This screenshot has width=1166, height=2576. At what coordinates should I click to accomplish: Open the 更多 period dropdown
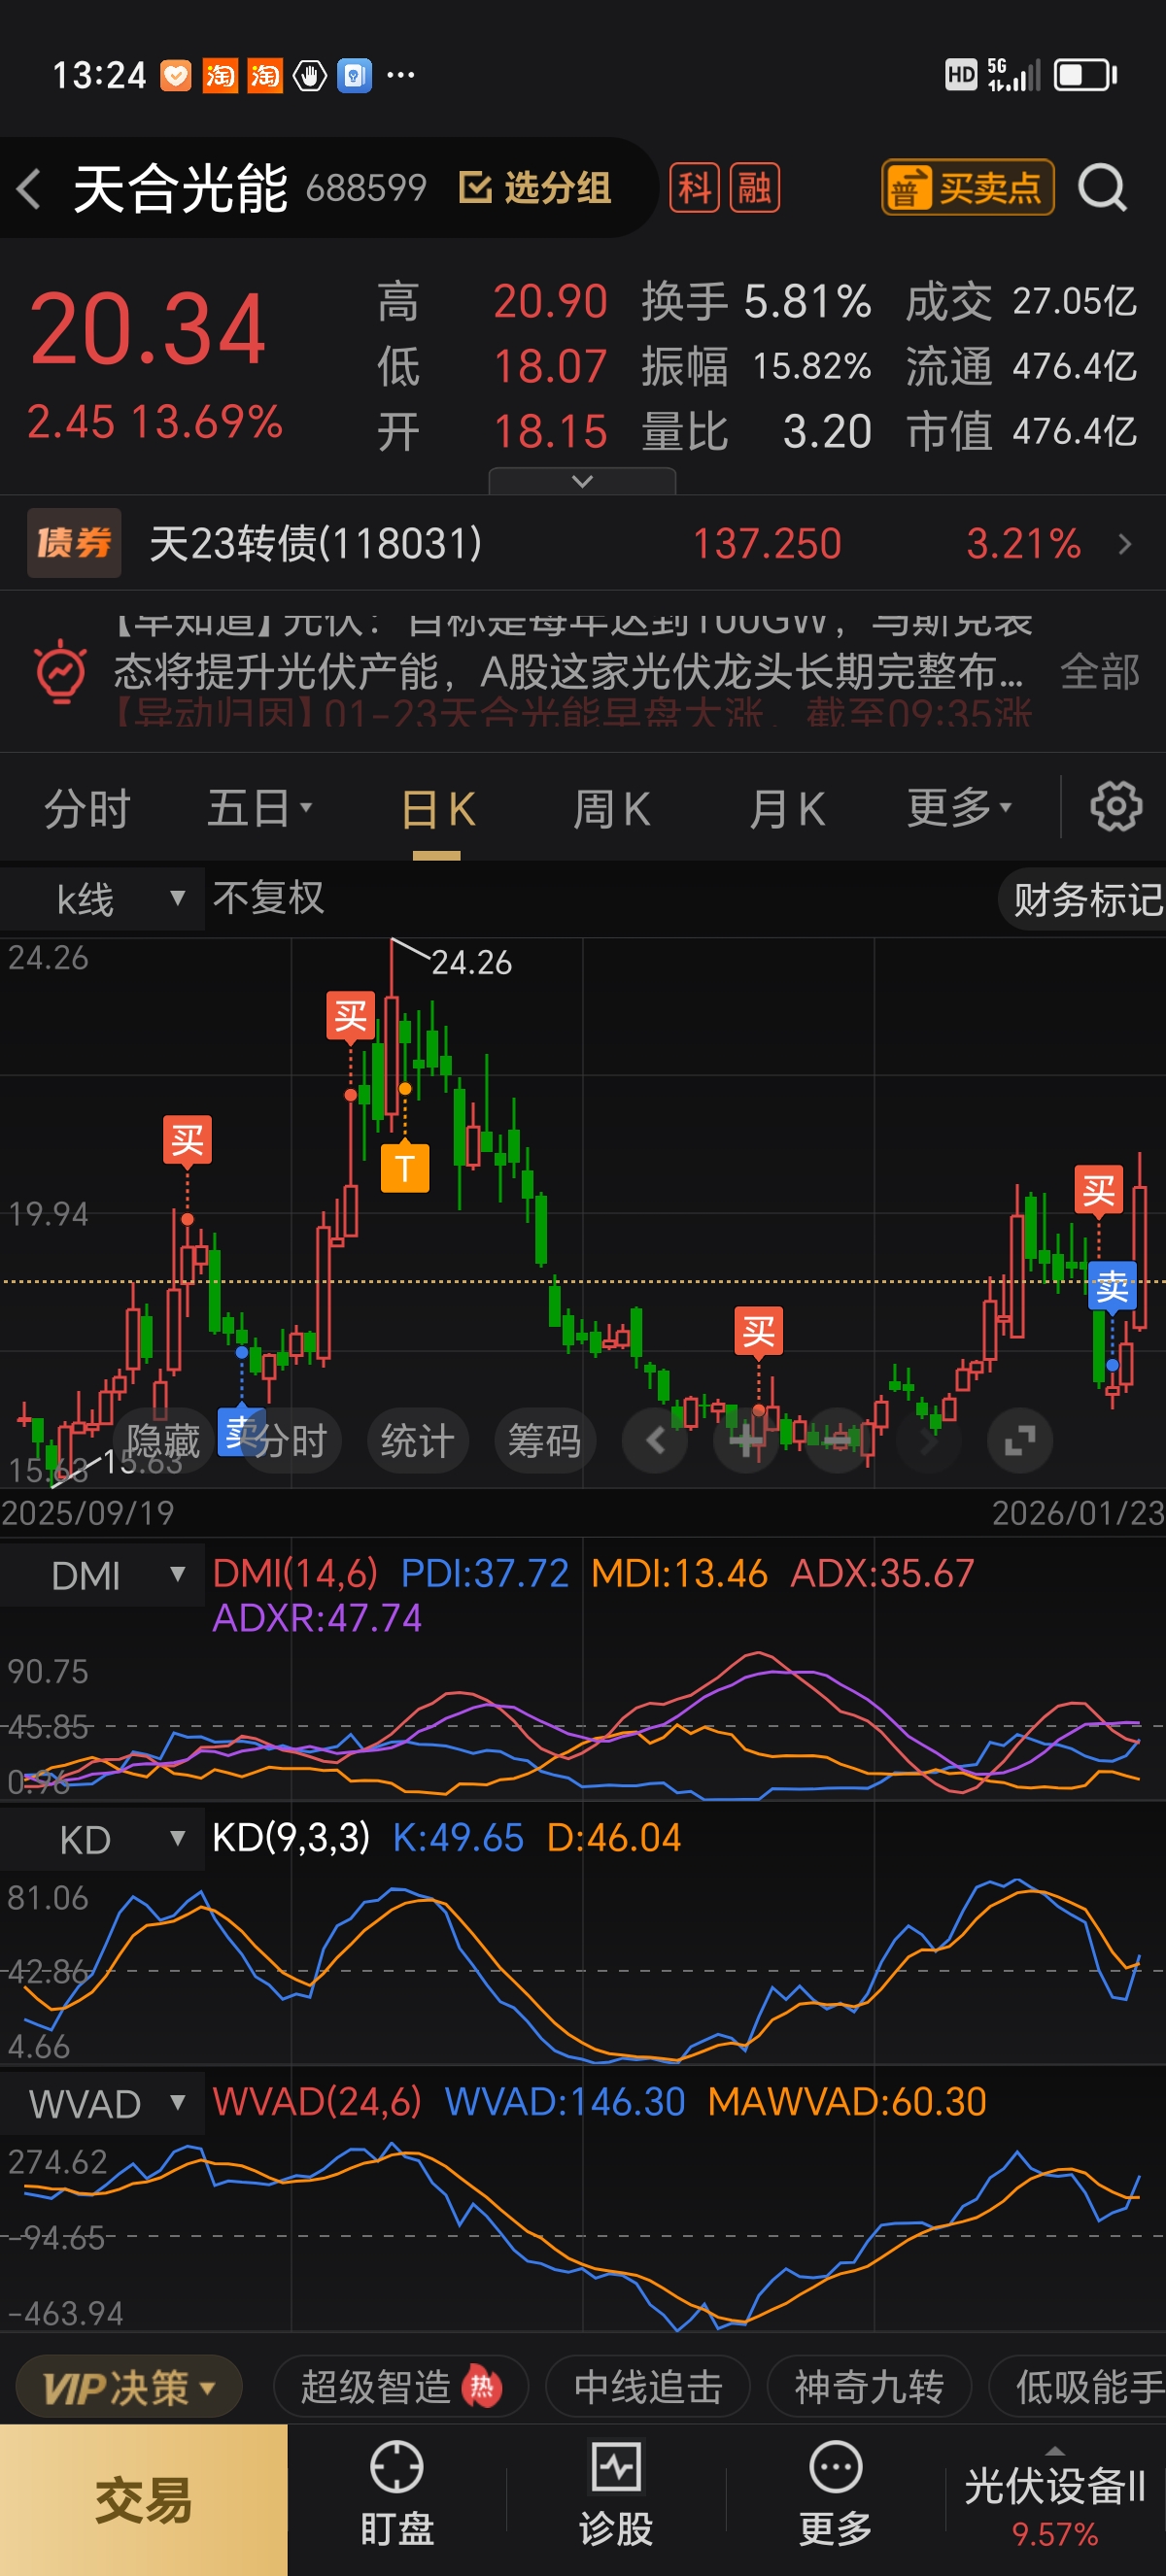[960, 808]
